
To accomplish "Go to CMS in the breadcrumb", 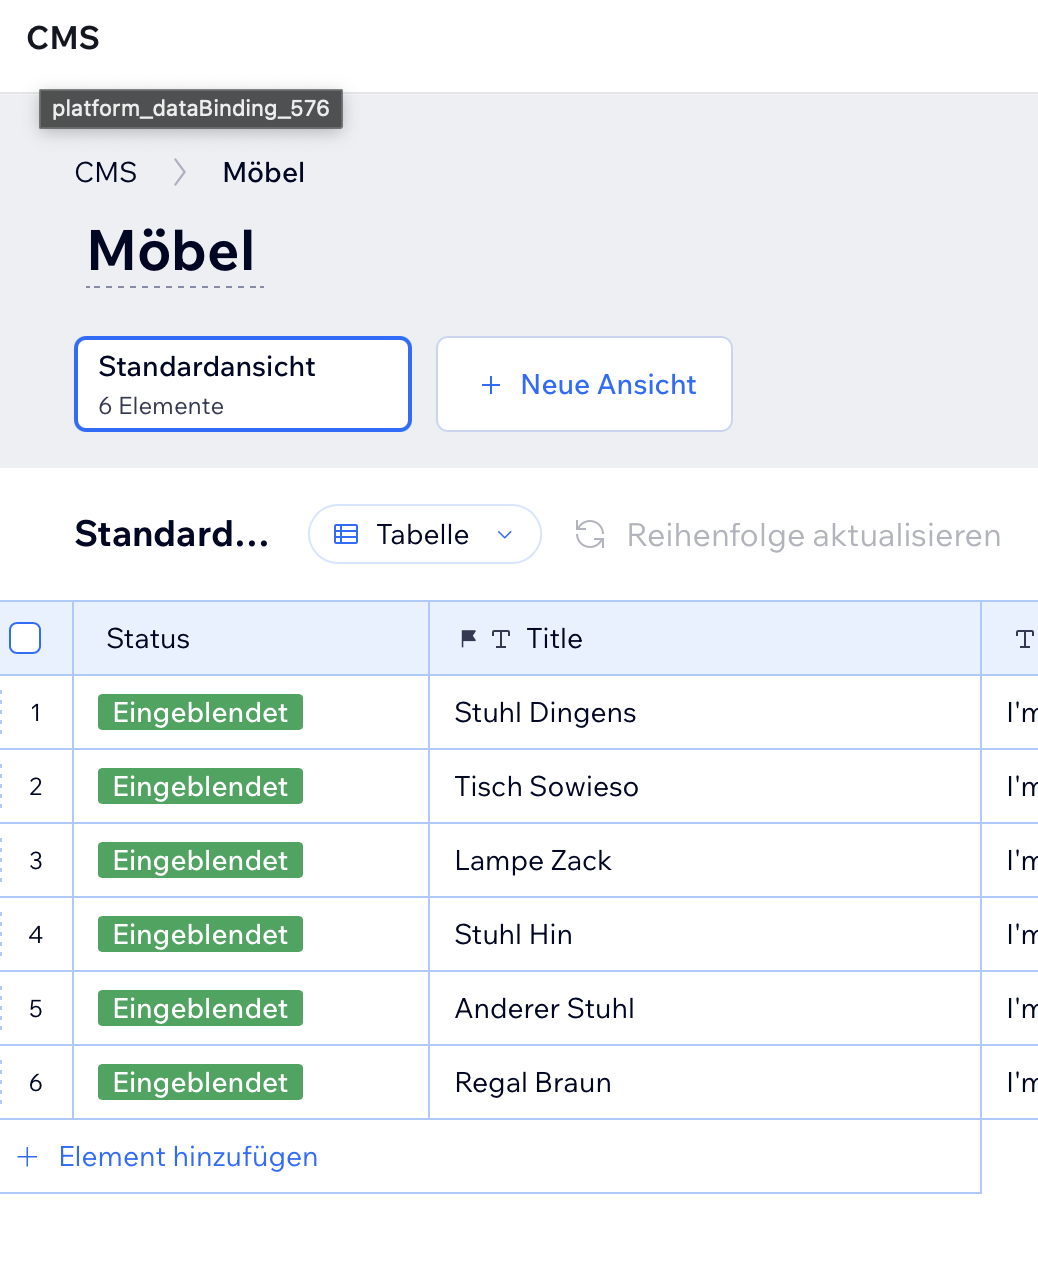I will tap(106, 173).
